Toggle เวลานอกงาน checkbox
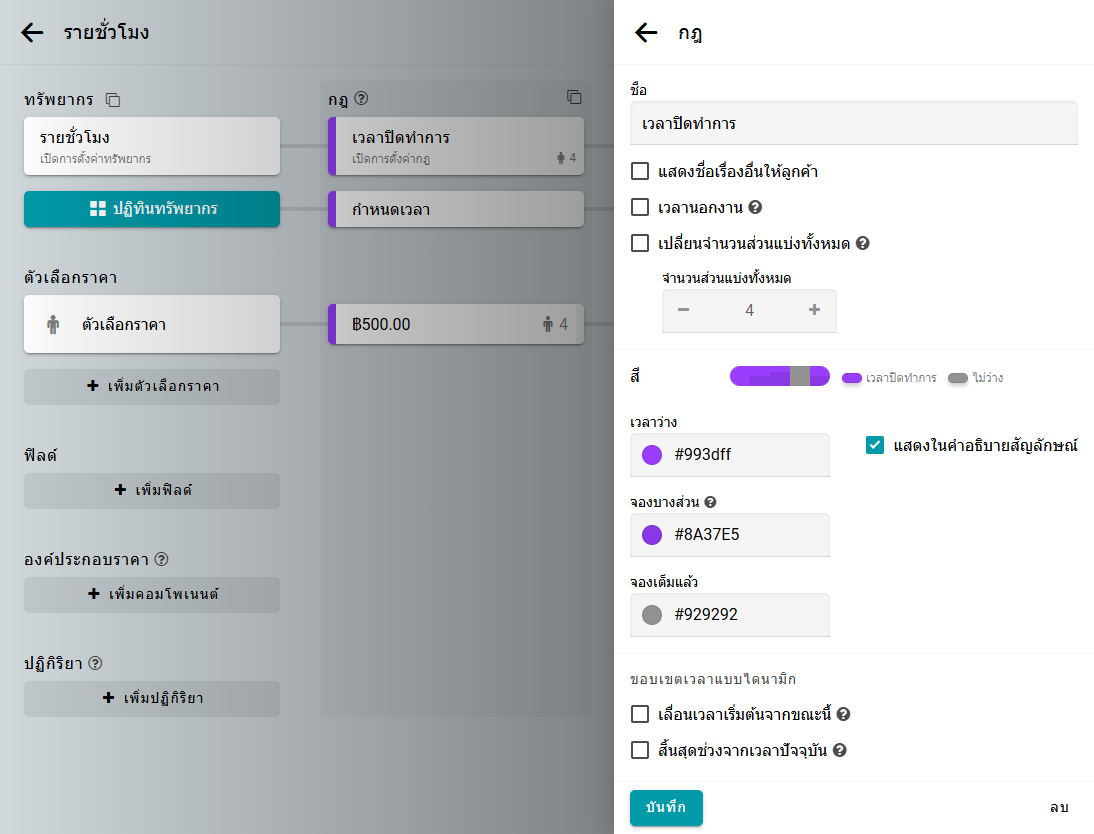Screen dimensions: 1094x834 pyautogui.click(x=641, y=208)
